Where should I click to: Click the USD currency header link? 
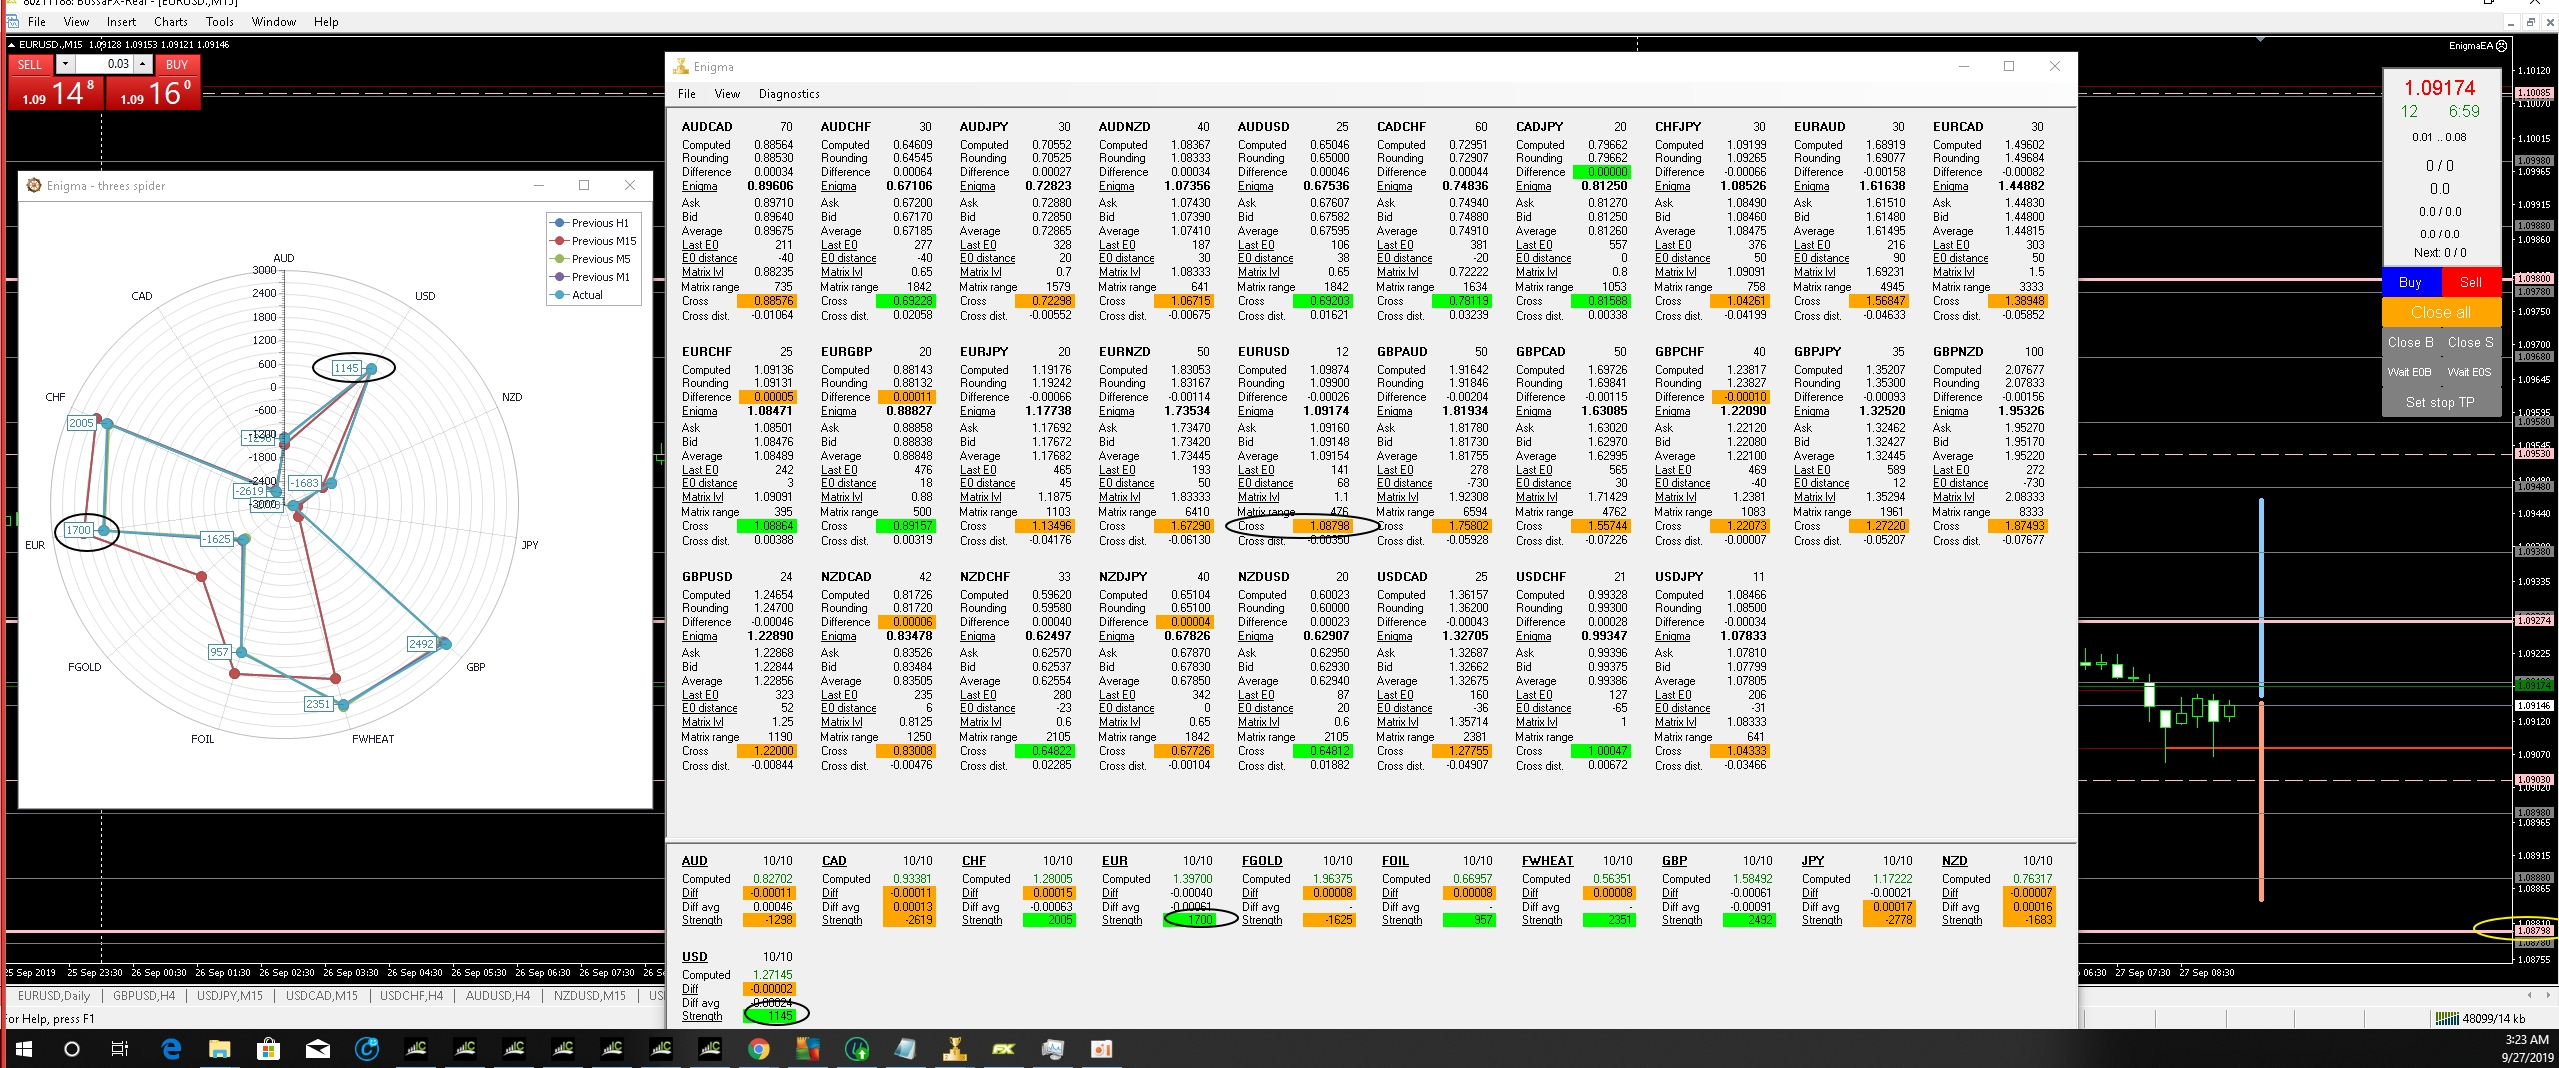tap(694, 957)
